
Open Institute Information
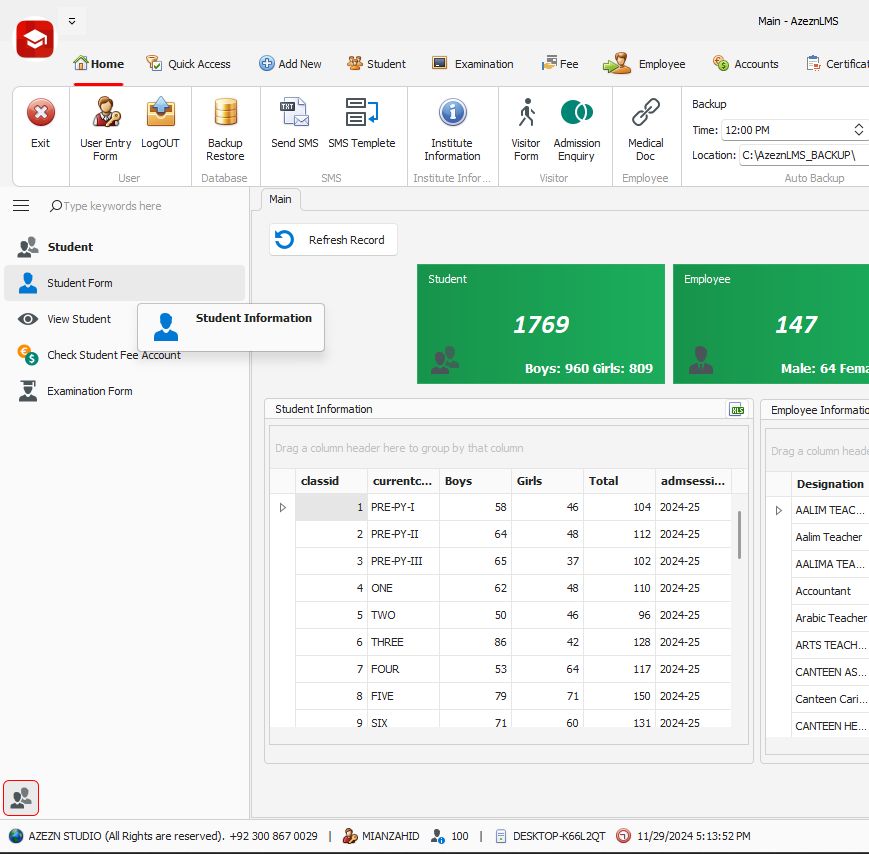pyautogui.click(x=452, y=126)
